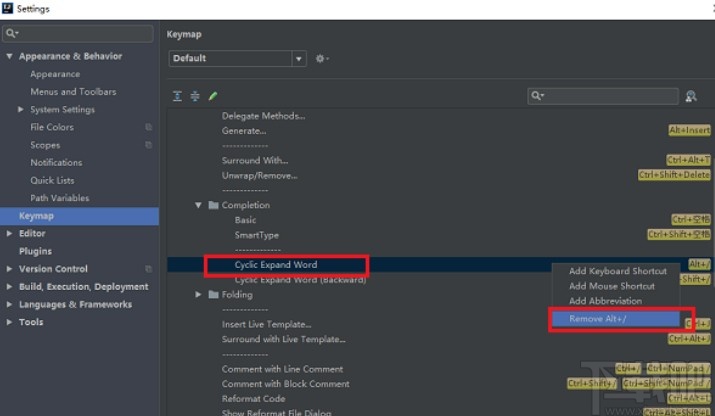Screen dimensions: 715x416
Task: Choose Remove Alt+/ from context menu
Action: (x=617, y=319)
